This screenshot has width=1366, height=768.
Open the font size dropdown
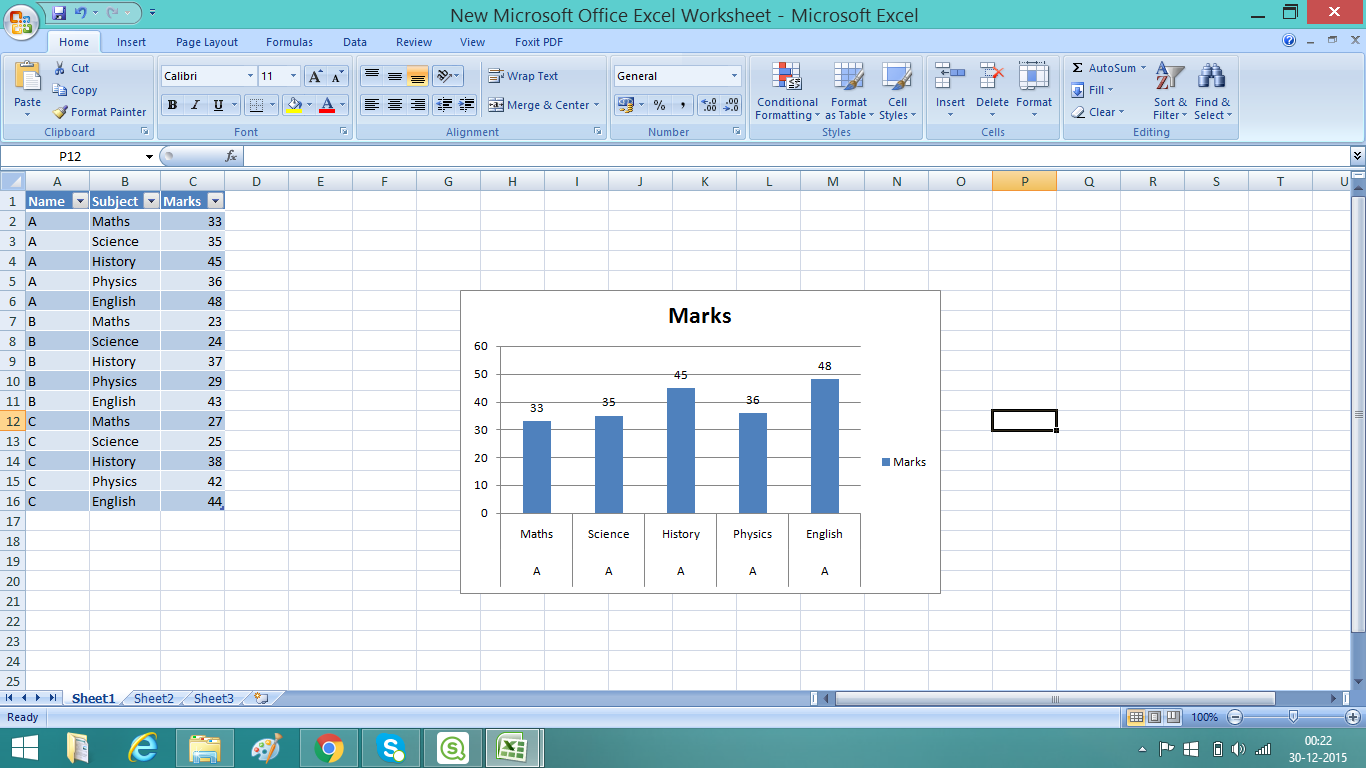point(293,76)
